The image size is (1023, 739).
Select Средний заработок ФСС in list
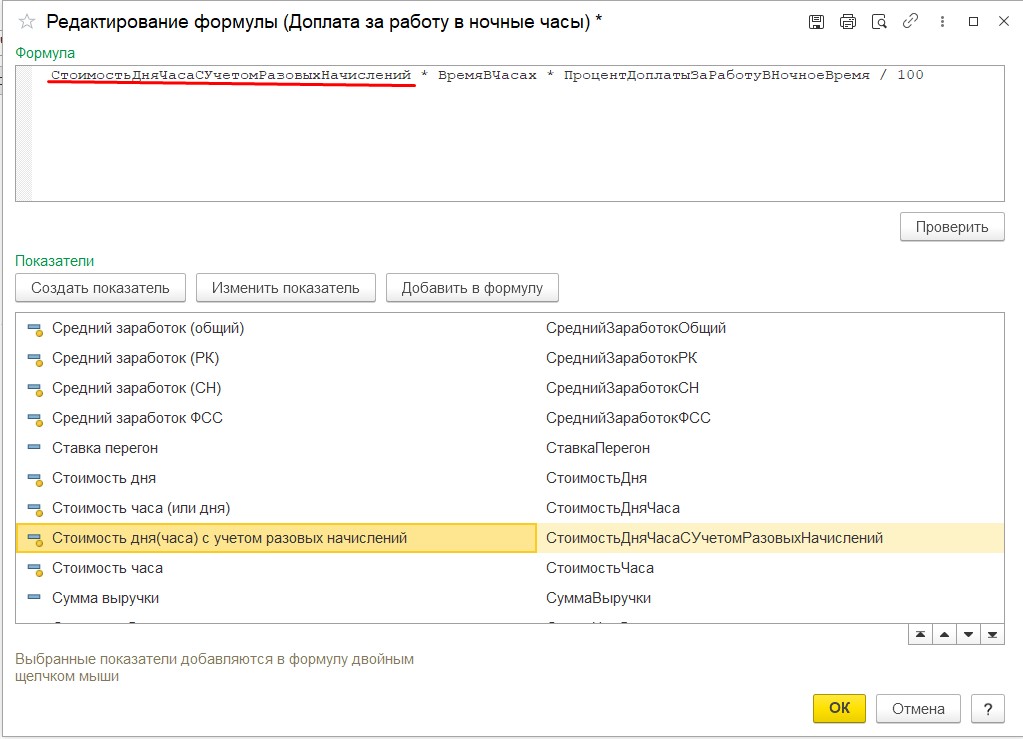[137, 418]
